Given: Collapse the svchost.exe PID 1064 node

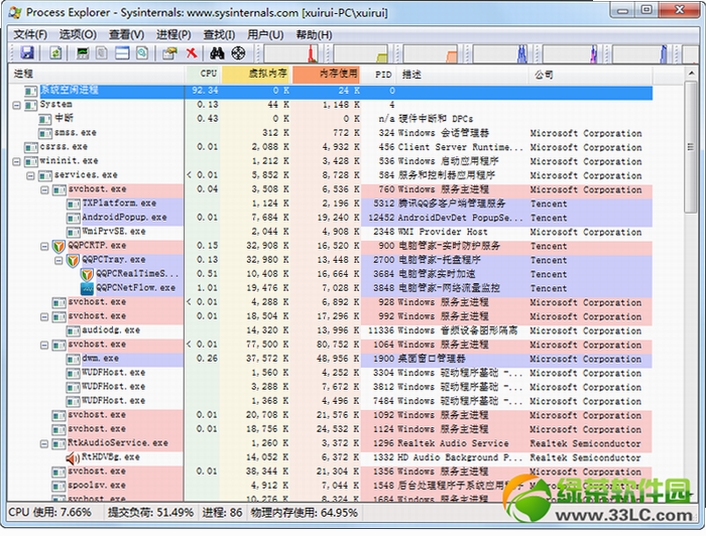Looking at the screenshot, I should pos(45,345).
